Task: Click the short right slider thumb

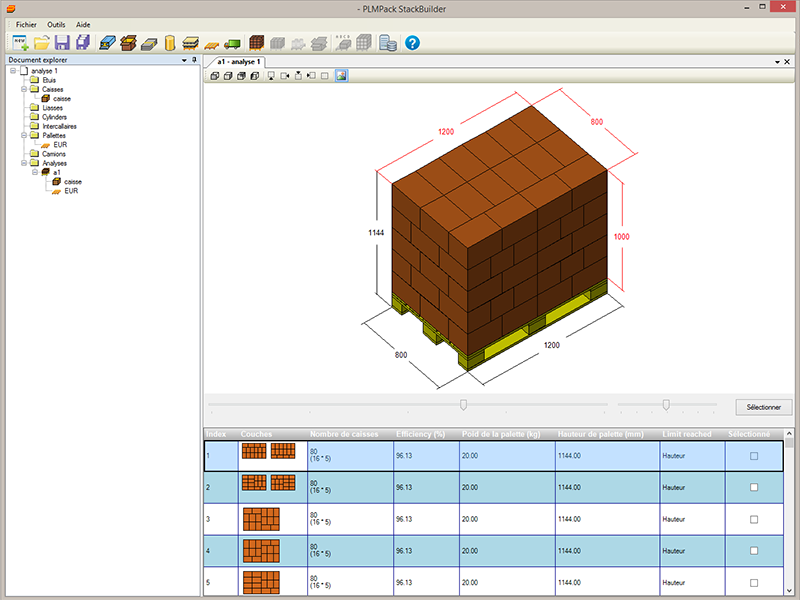Action: pyautogui.click(x=666, y=405)
